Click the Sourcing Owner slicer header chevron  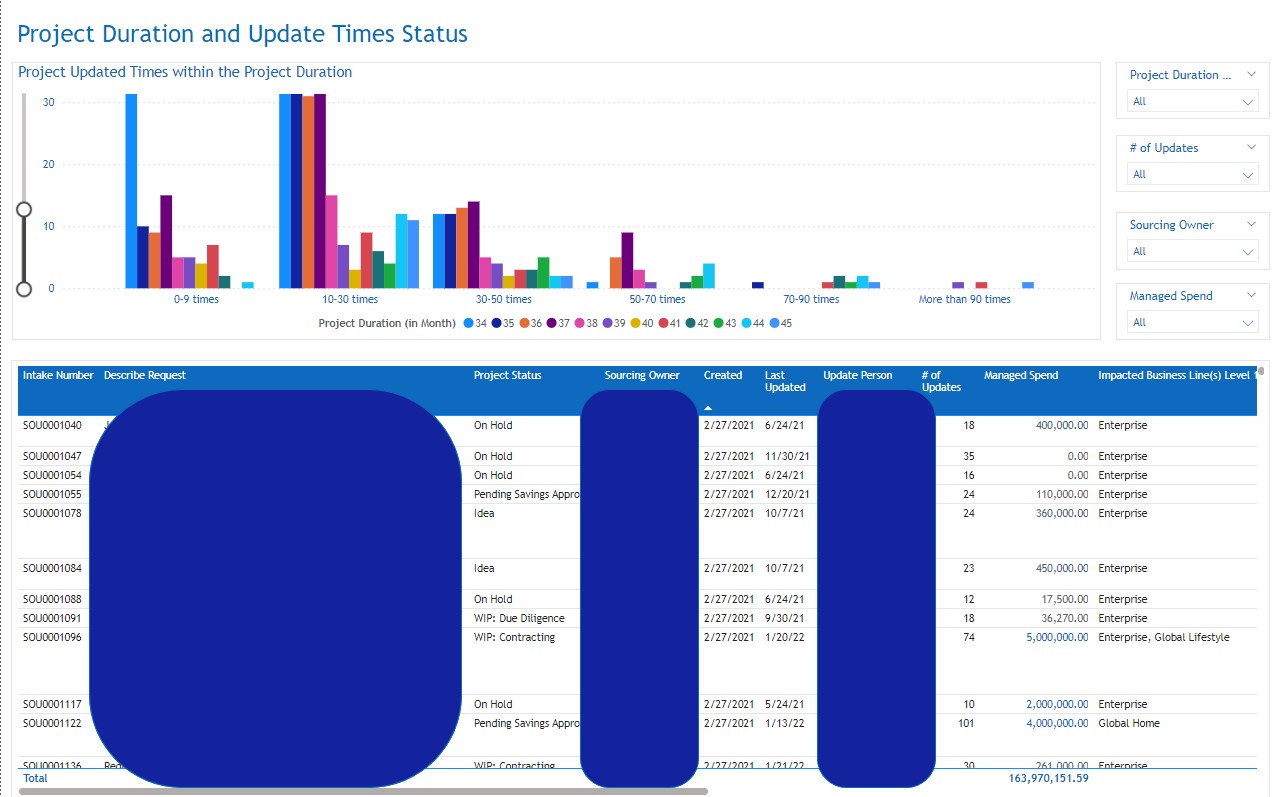coord(1251,224)
